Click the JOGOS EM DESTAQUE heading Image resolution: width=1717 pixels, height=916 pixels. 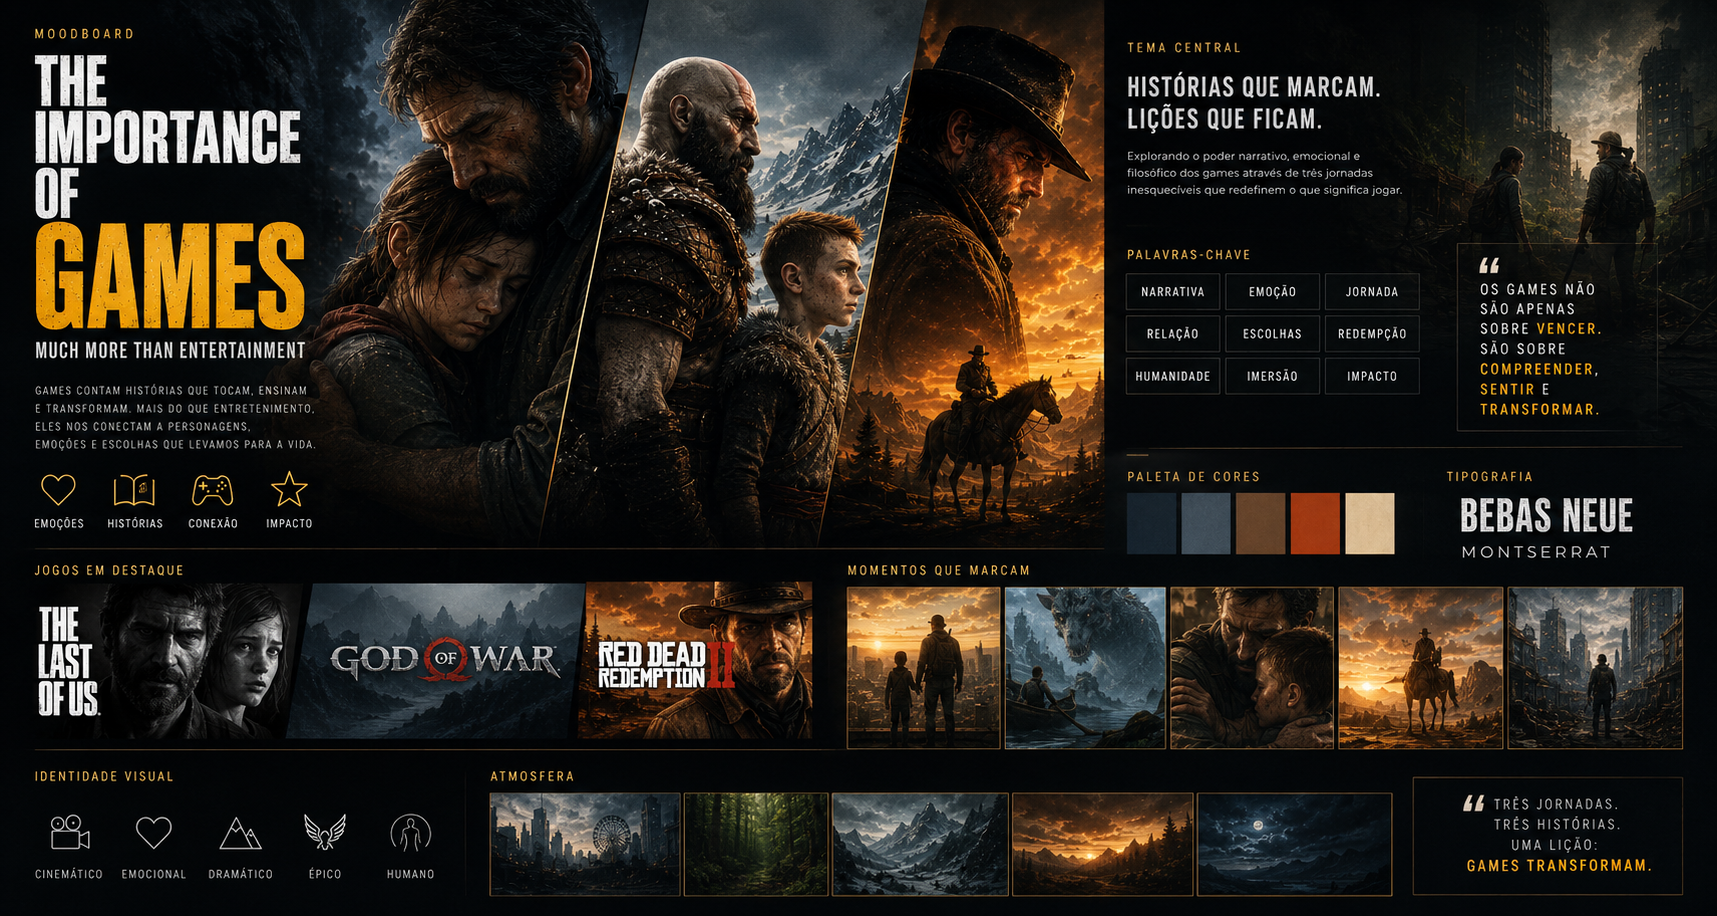110,570
